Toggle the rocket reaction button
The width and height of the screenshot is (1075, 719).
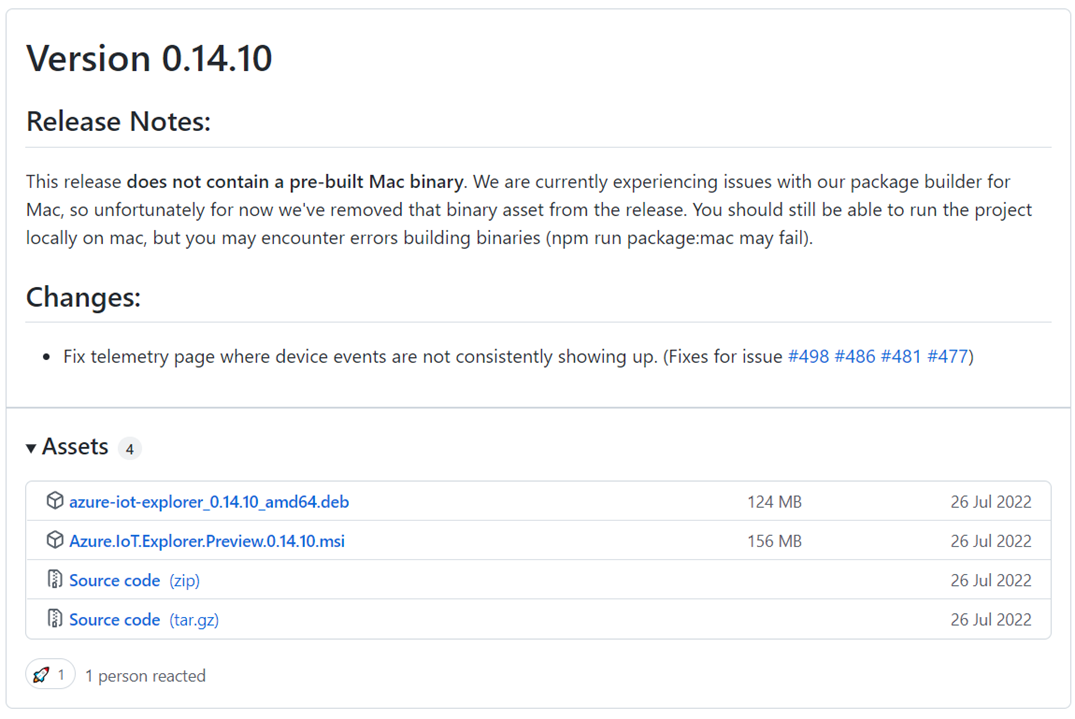[x=50, y=675]
